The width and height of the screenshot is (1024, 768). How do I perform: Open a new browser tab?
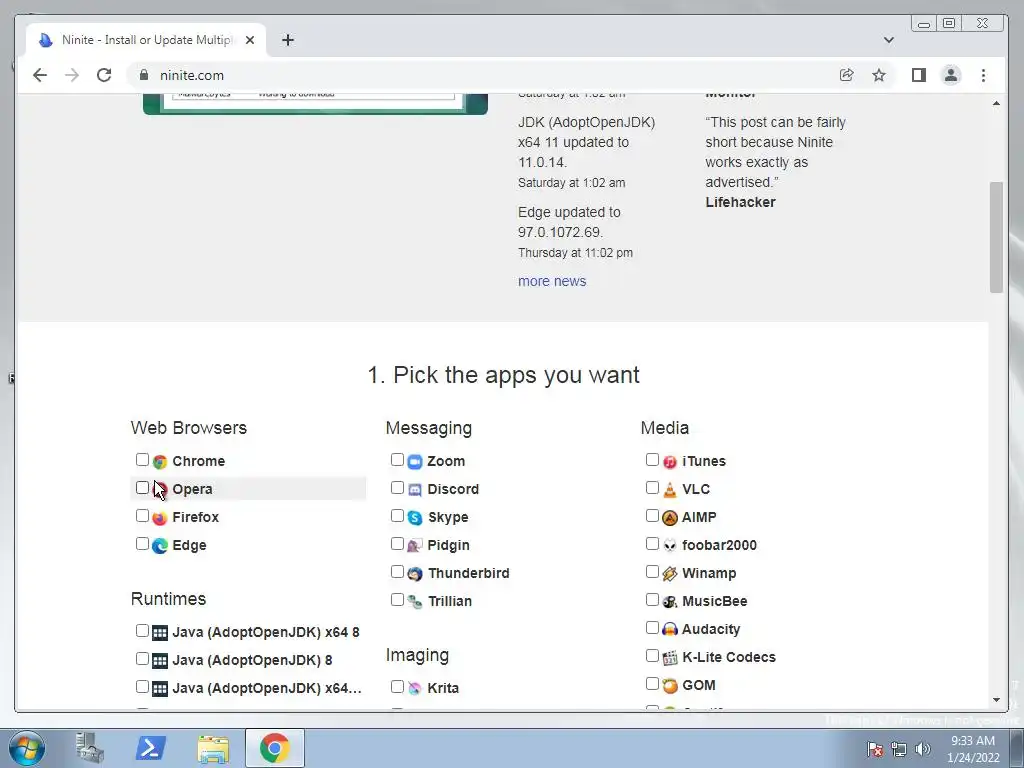pos(288,40)
